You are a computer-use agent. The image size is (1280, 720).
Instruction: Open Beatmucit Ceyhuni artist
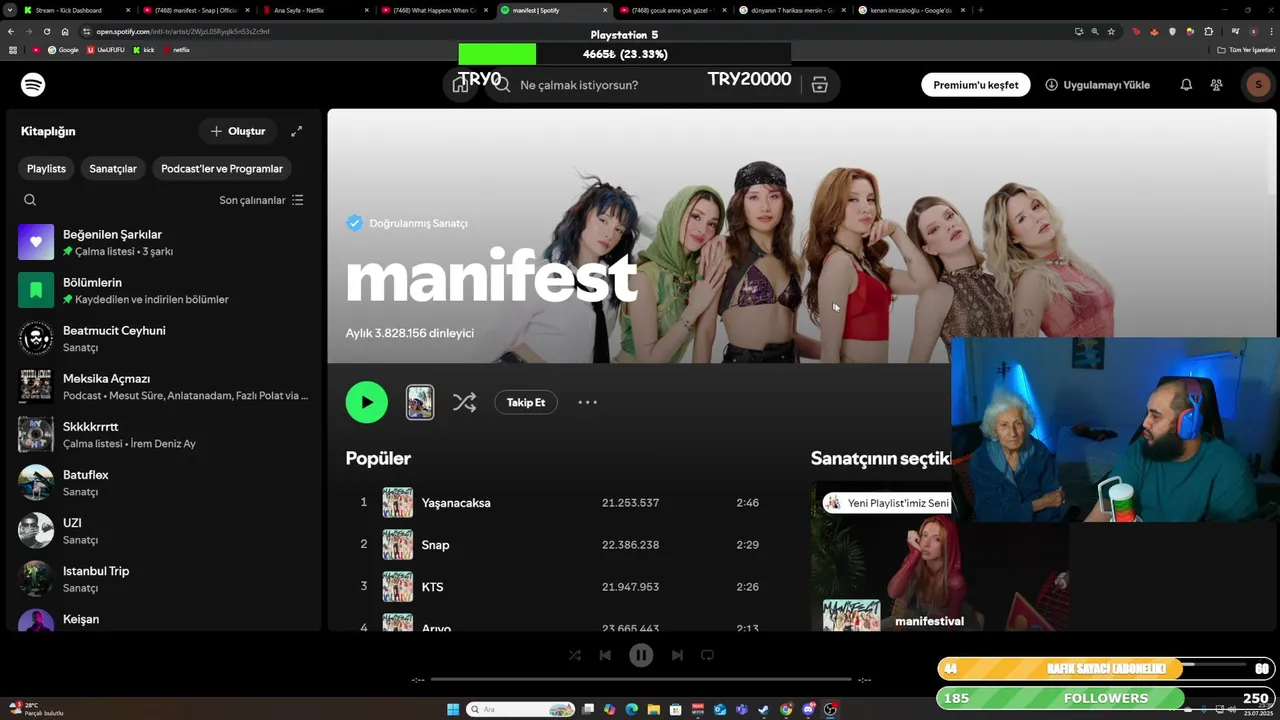(165, 338)
